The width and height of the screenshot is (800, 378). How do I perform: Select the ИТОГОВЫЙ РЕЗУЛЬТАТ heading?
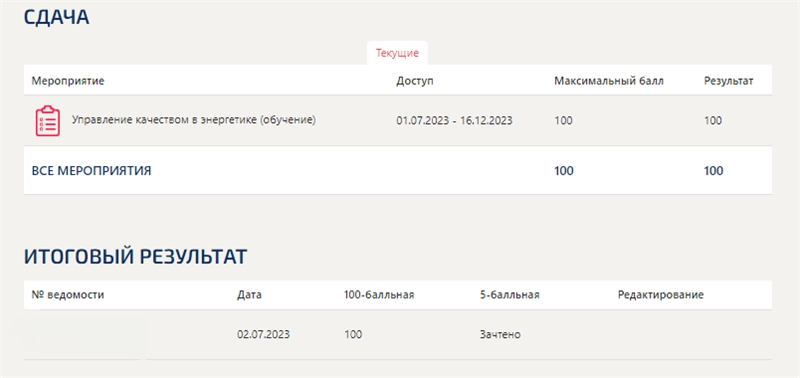click(x=135, y=257)
